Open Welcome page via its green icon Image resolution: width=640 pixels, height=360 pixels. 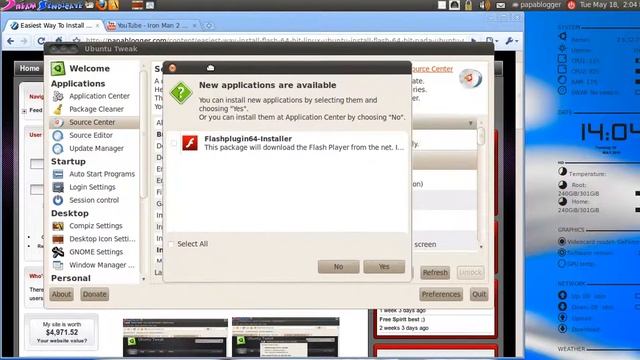coord(58,69)
